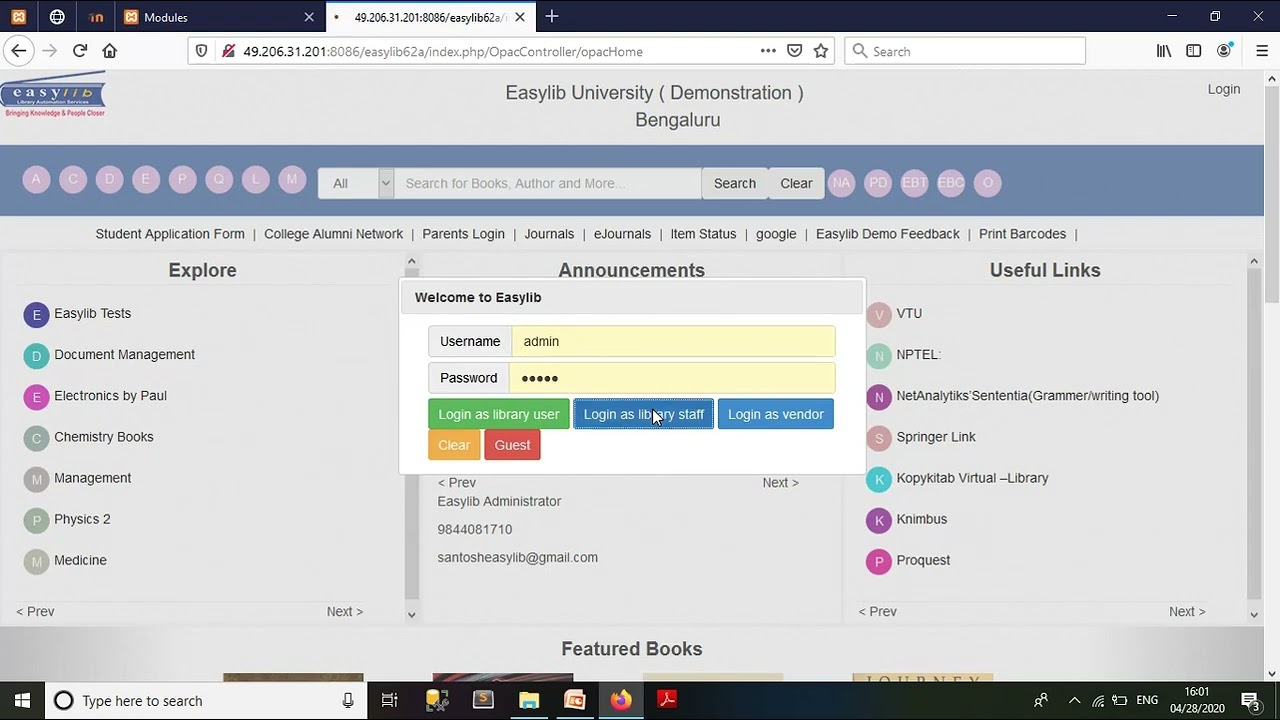Show sidebars icon in toolbar
The image size is (1280, 720).
click(1194, 51)
